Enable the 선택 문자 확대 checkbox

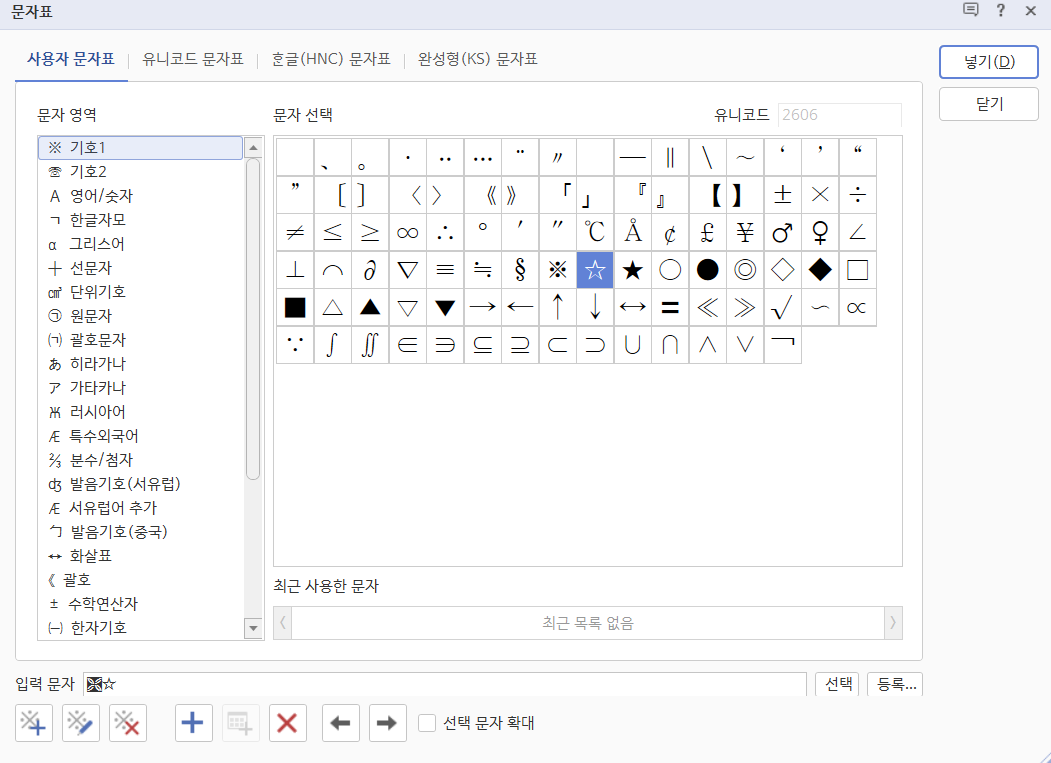pos(427,723)
